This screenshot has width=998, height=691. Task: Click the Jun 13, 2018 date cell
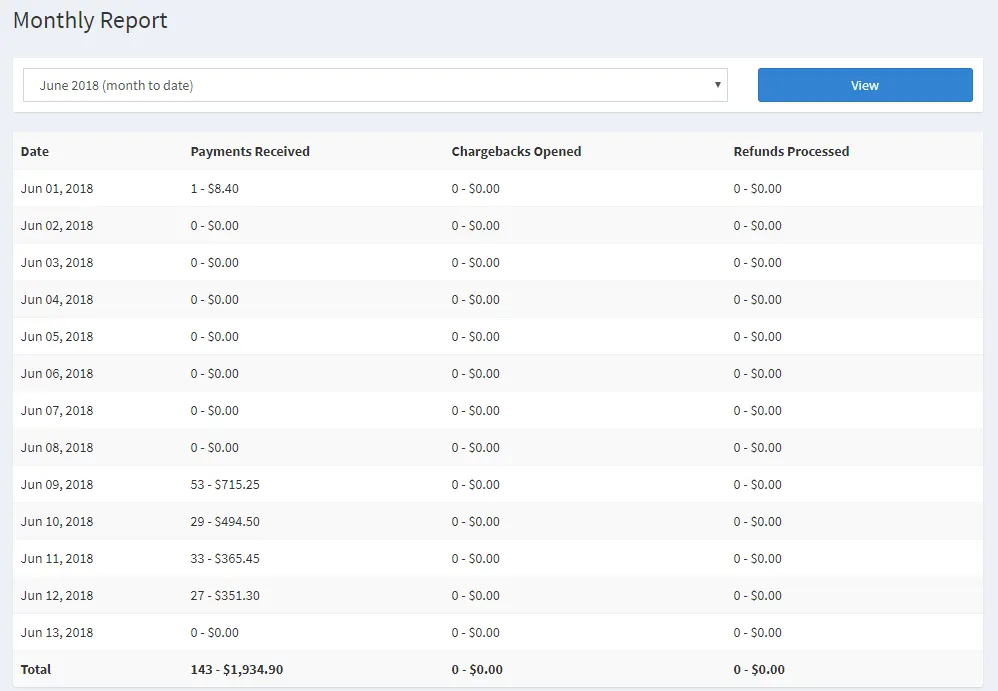[x=57, y=632]
